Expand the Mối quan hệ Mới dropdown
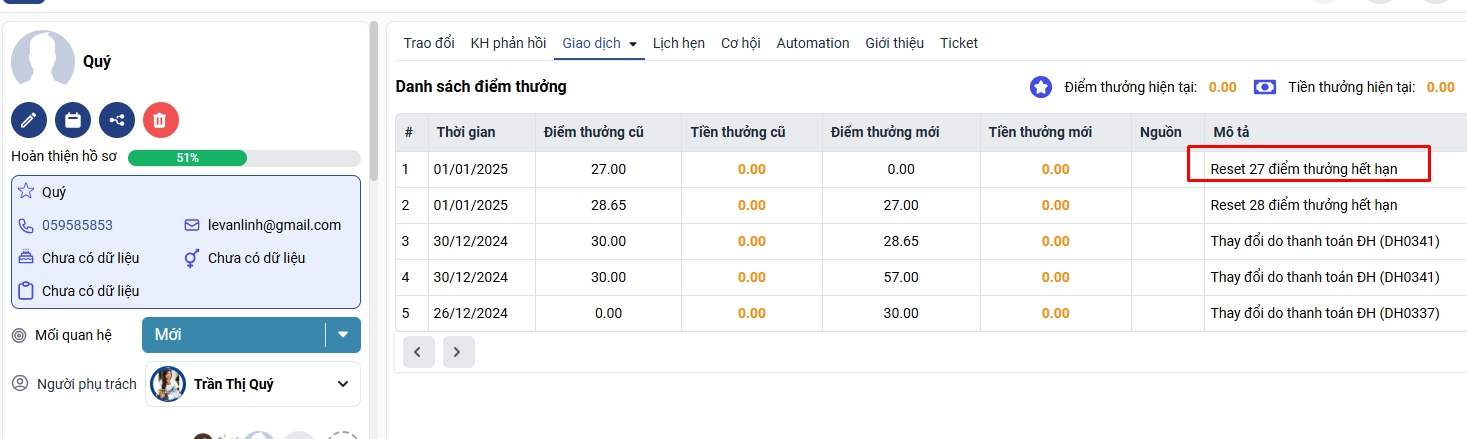The width and height of the screenshot is (1467, 439). (x=343, y=335)
